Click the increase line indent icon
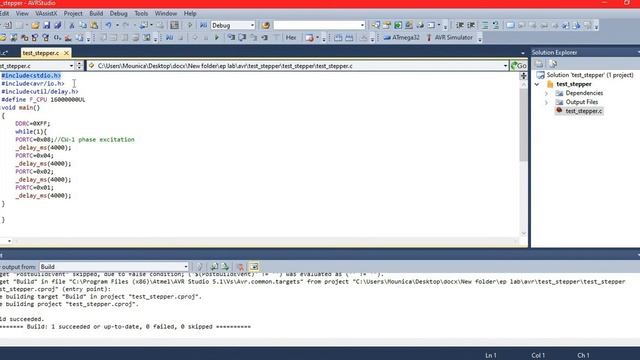Viewport: 640px width, 360px height. 471,25
